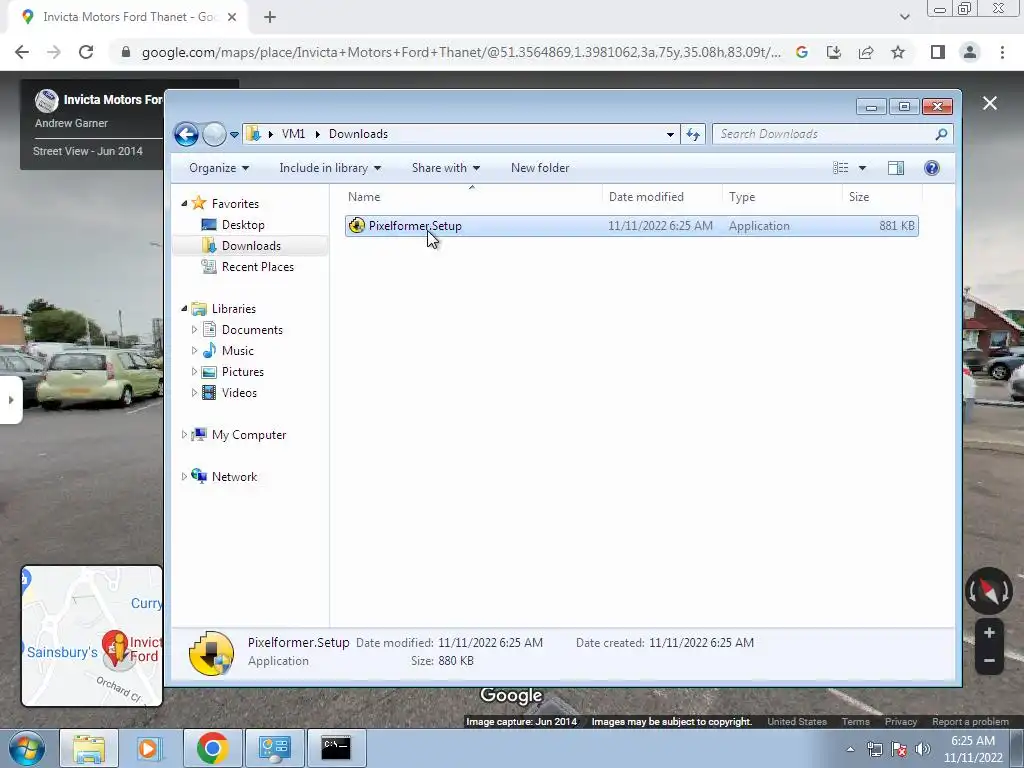Open a new Chrome tab
This screenshot has width=1024, height=768.
tap(270, 17)
